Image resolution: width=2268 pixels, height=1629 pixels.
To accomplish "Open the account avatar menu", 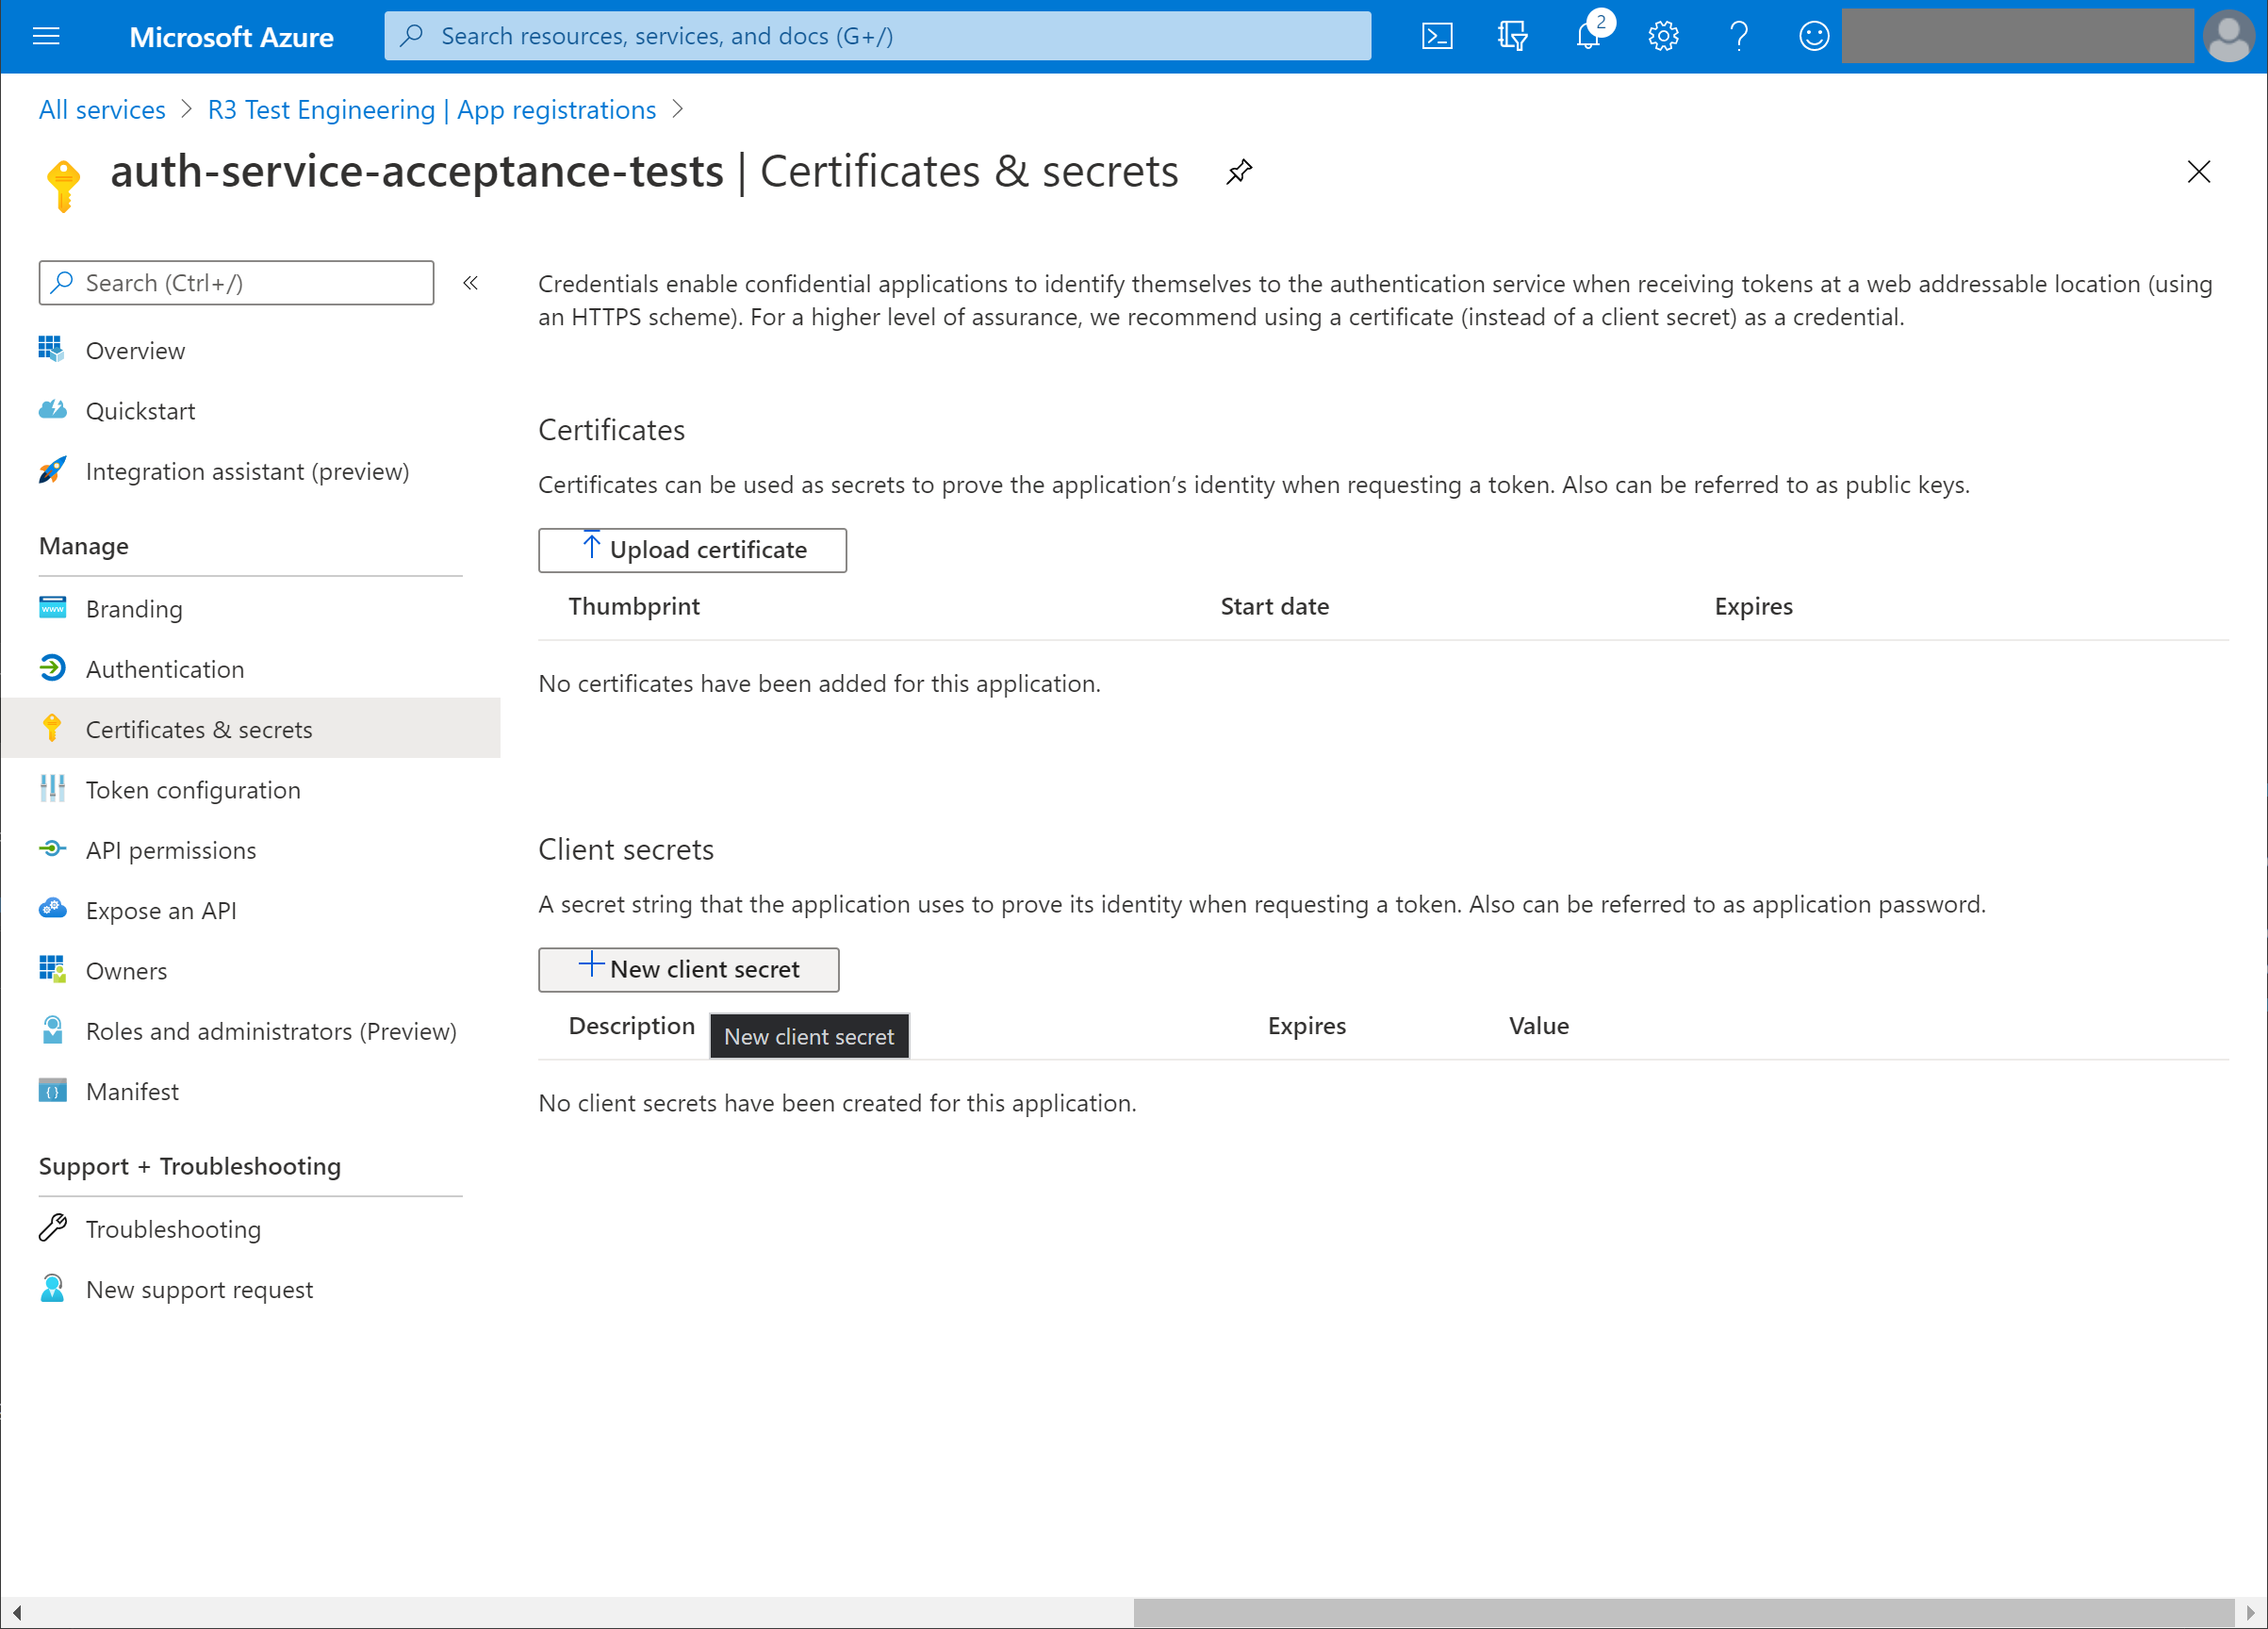I will [x=2228, y=37].
